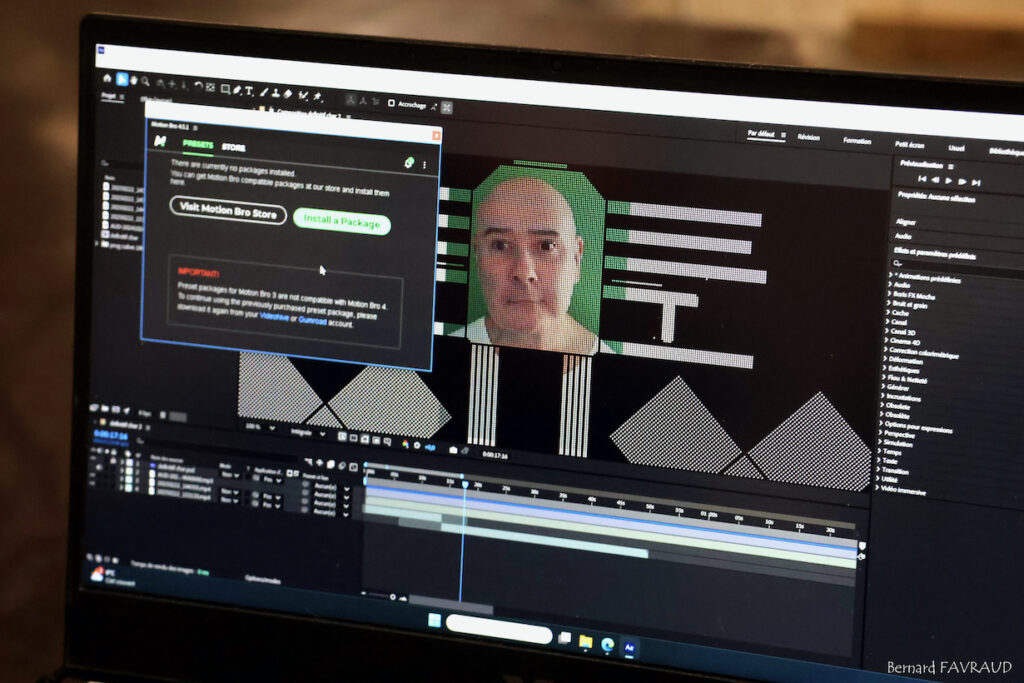The height and width of the screenshot is (683, 1024).
Task: Select the Puppet Pin tool
Action: click(x=318, y=97)
